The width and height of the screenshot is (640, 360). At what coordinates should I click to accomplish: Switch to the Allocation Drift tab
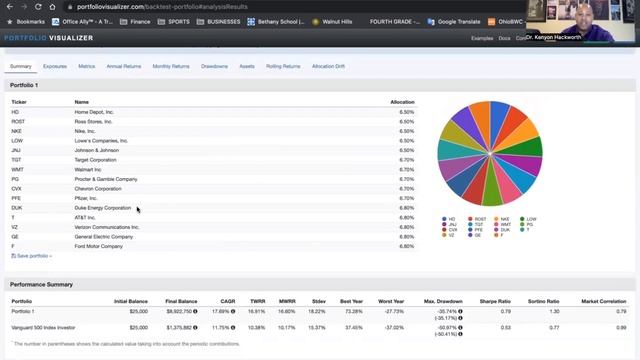[x=328, y=66]
